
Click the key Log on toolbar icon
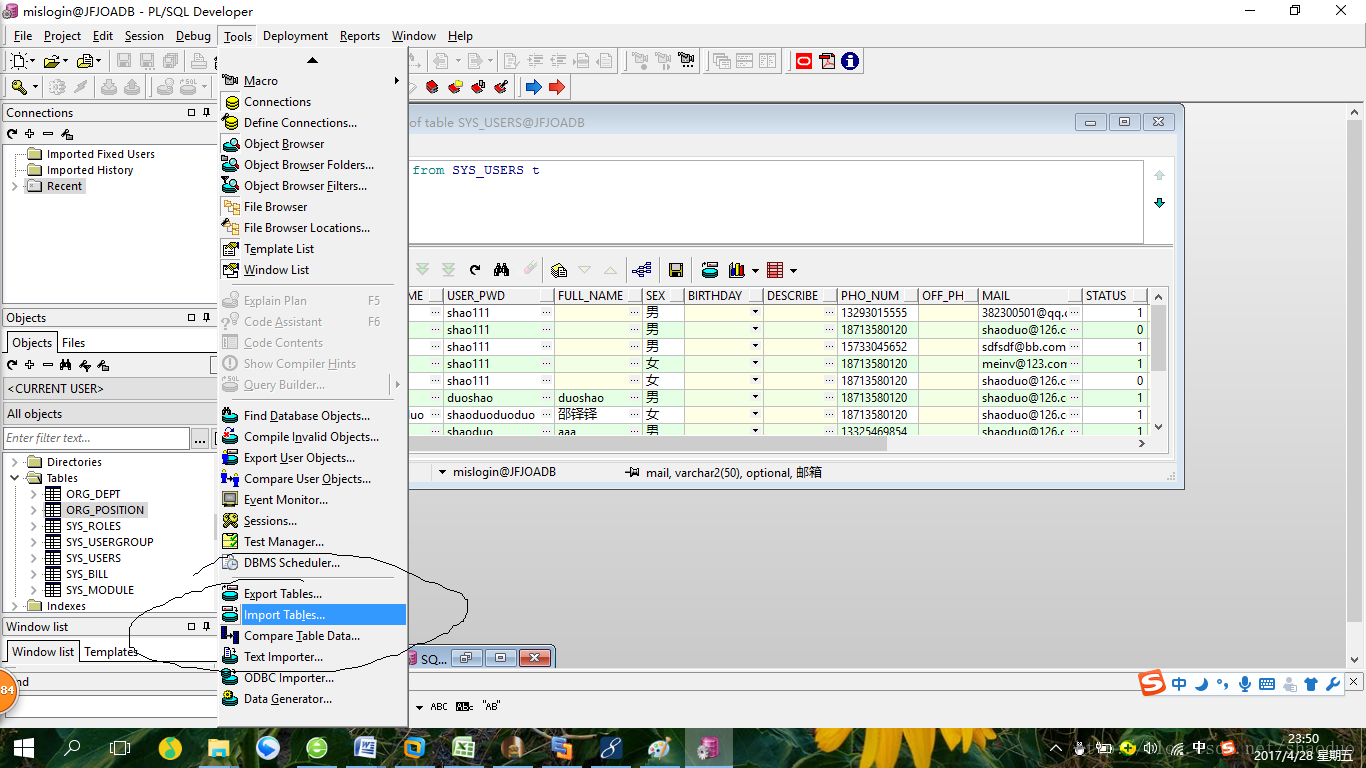pos(19,87)
